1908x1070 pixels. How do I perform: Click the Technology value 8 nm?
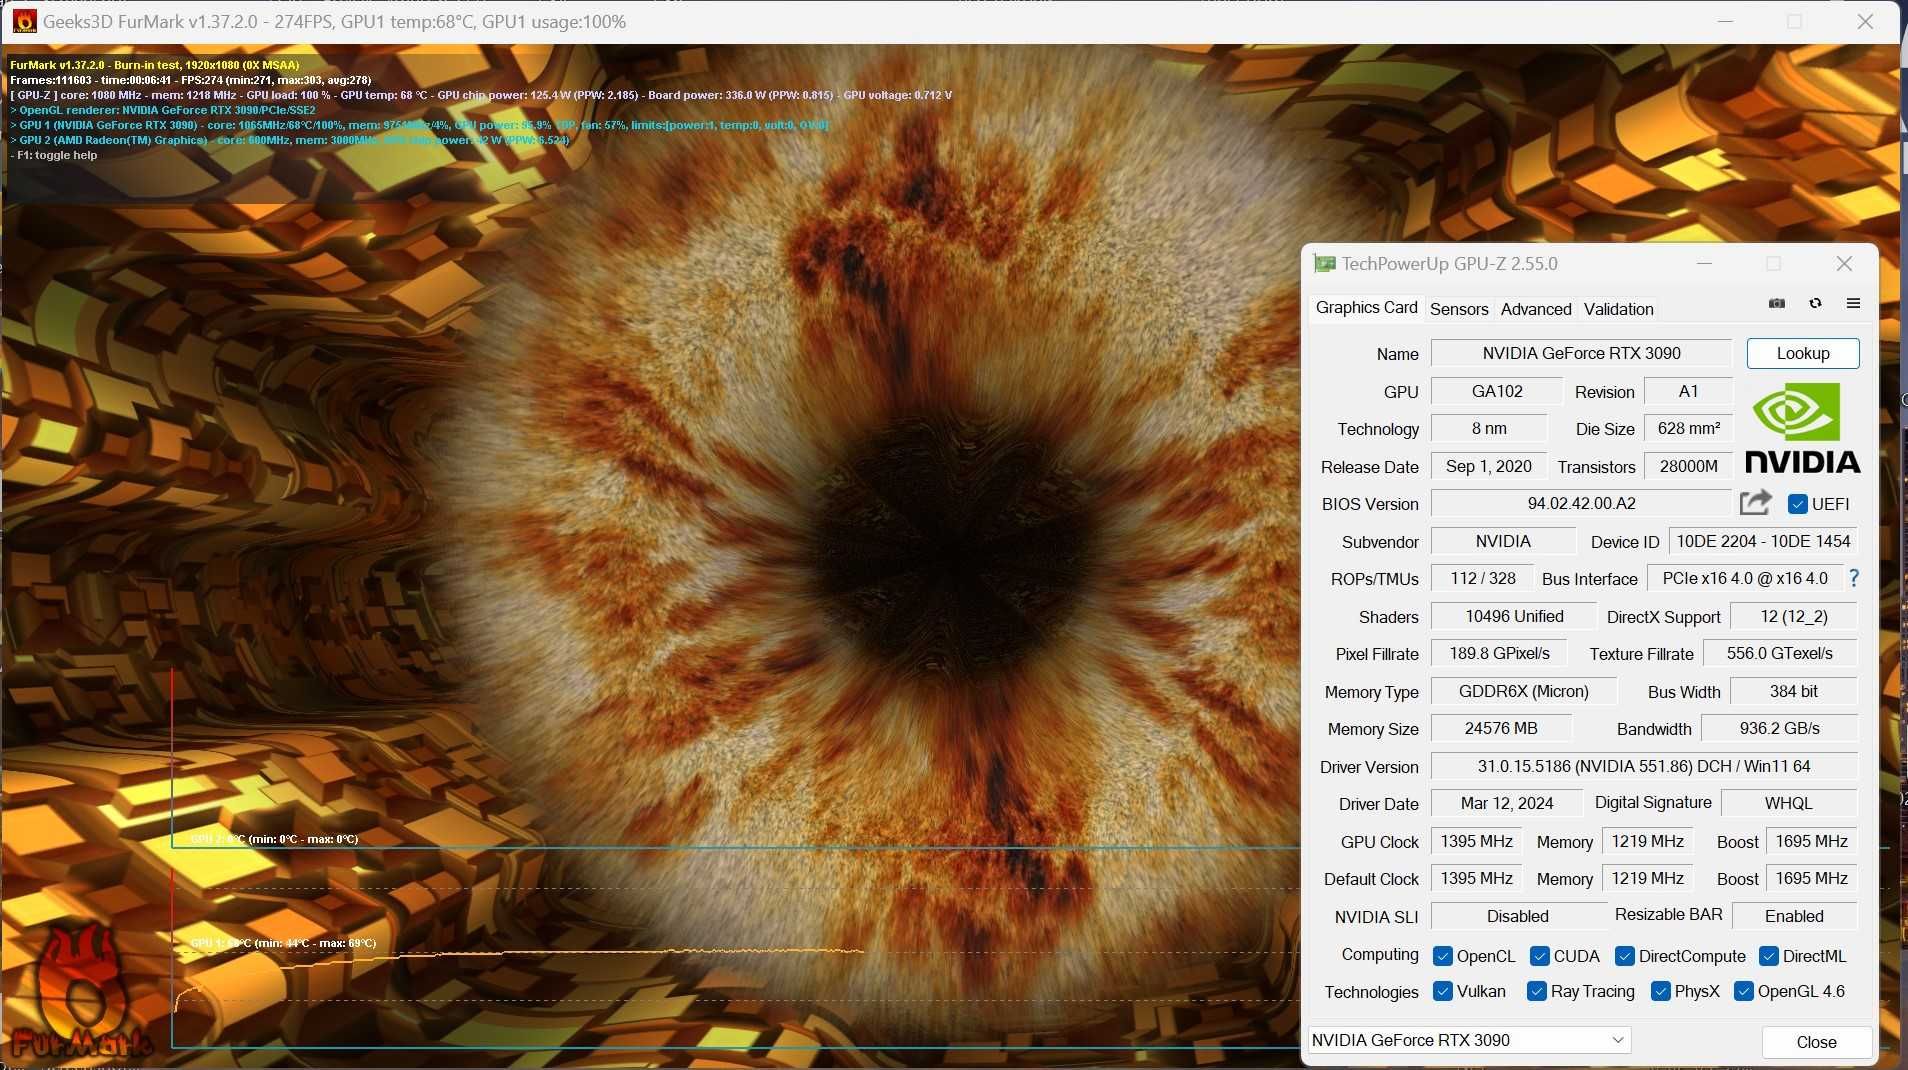point(1489,428)
